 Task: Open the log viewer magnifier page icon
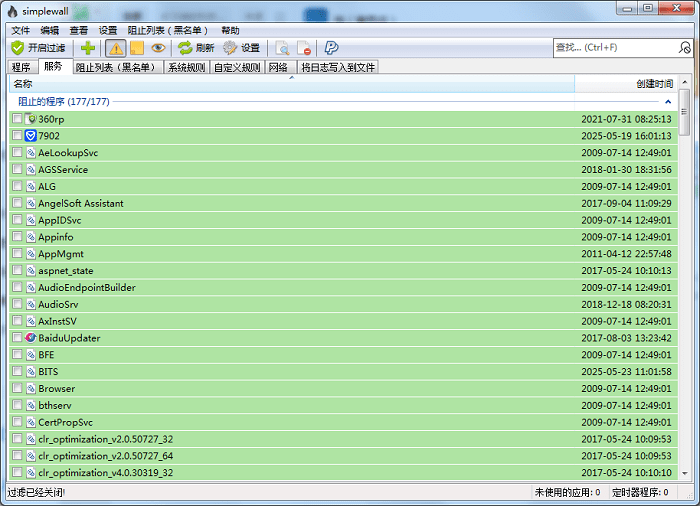click(x=282, y=48)
